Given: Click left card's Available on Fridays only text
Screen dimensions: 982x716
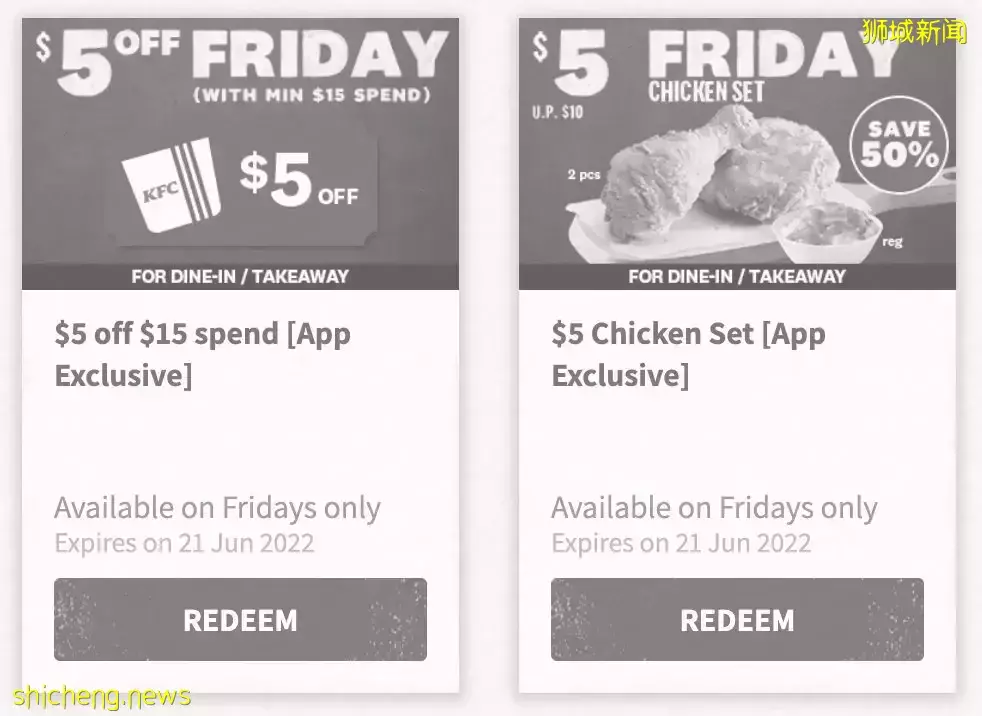Looking at the screenshot, I should [217, 508].
